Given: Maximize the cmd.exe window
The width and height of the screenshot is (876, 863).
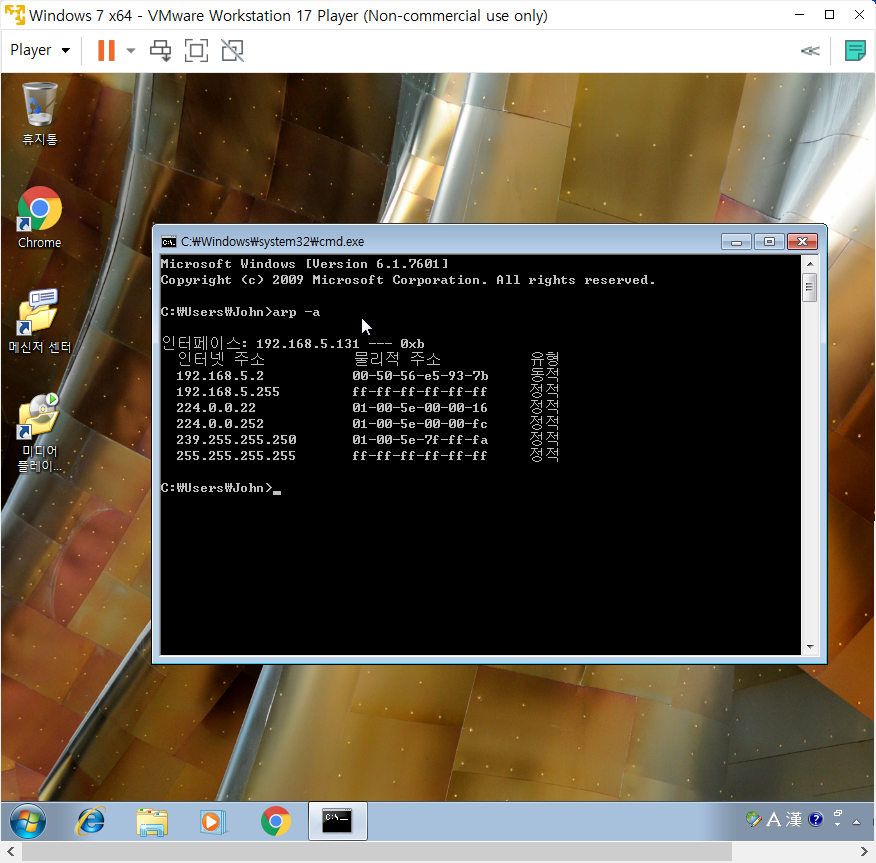Looking at the screenshot, I should (x=769, y=242).
